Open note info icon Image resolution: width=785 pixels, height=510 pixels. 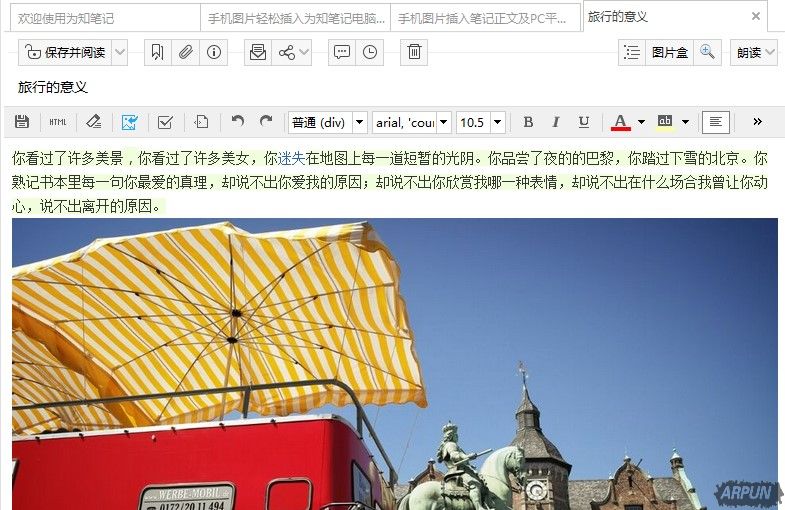213,53
